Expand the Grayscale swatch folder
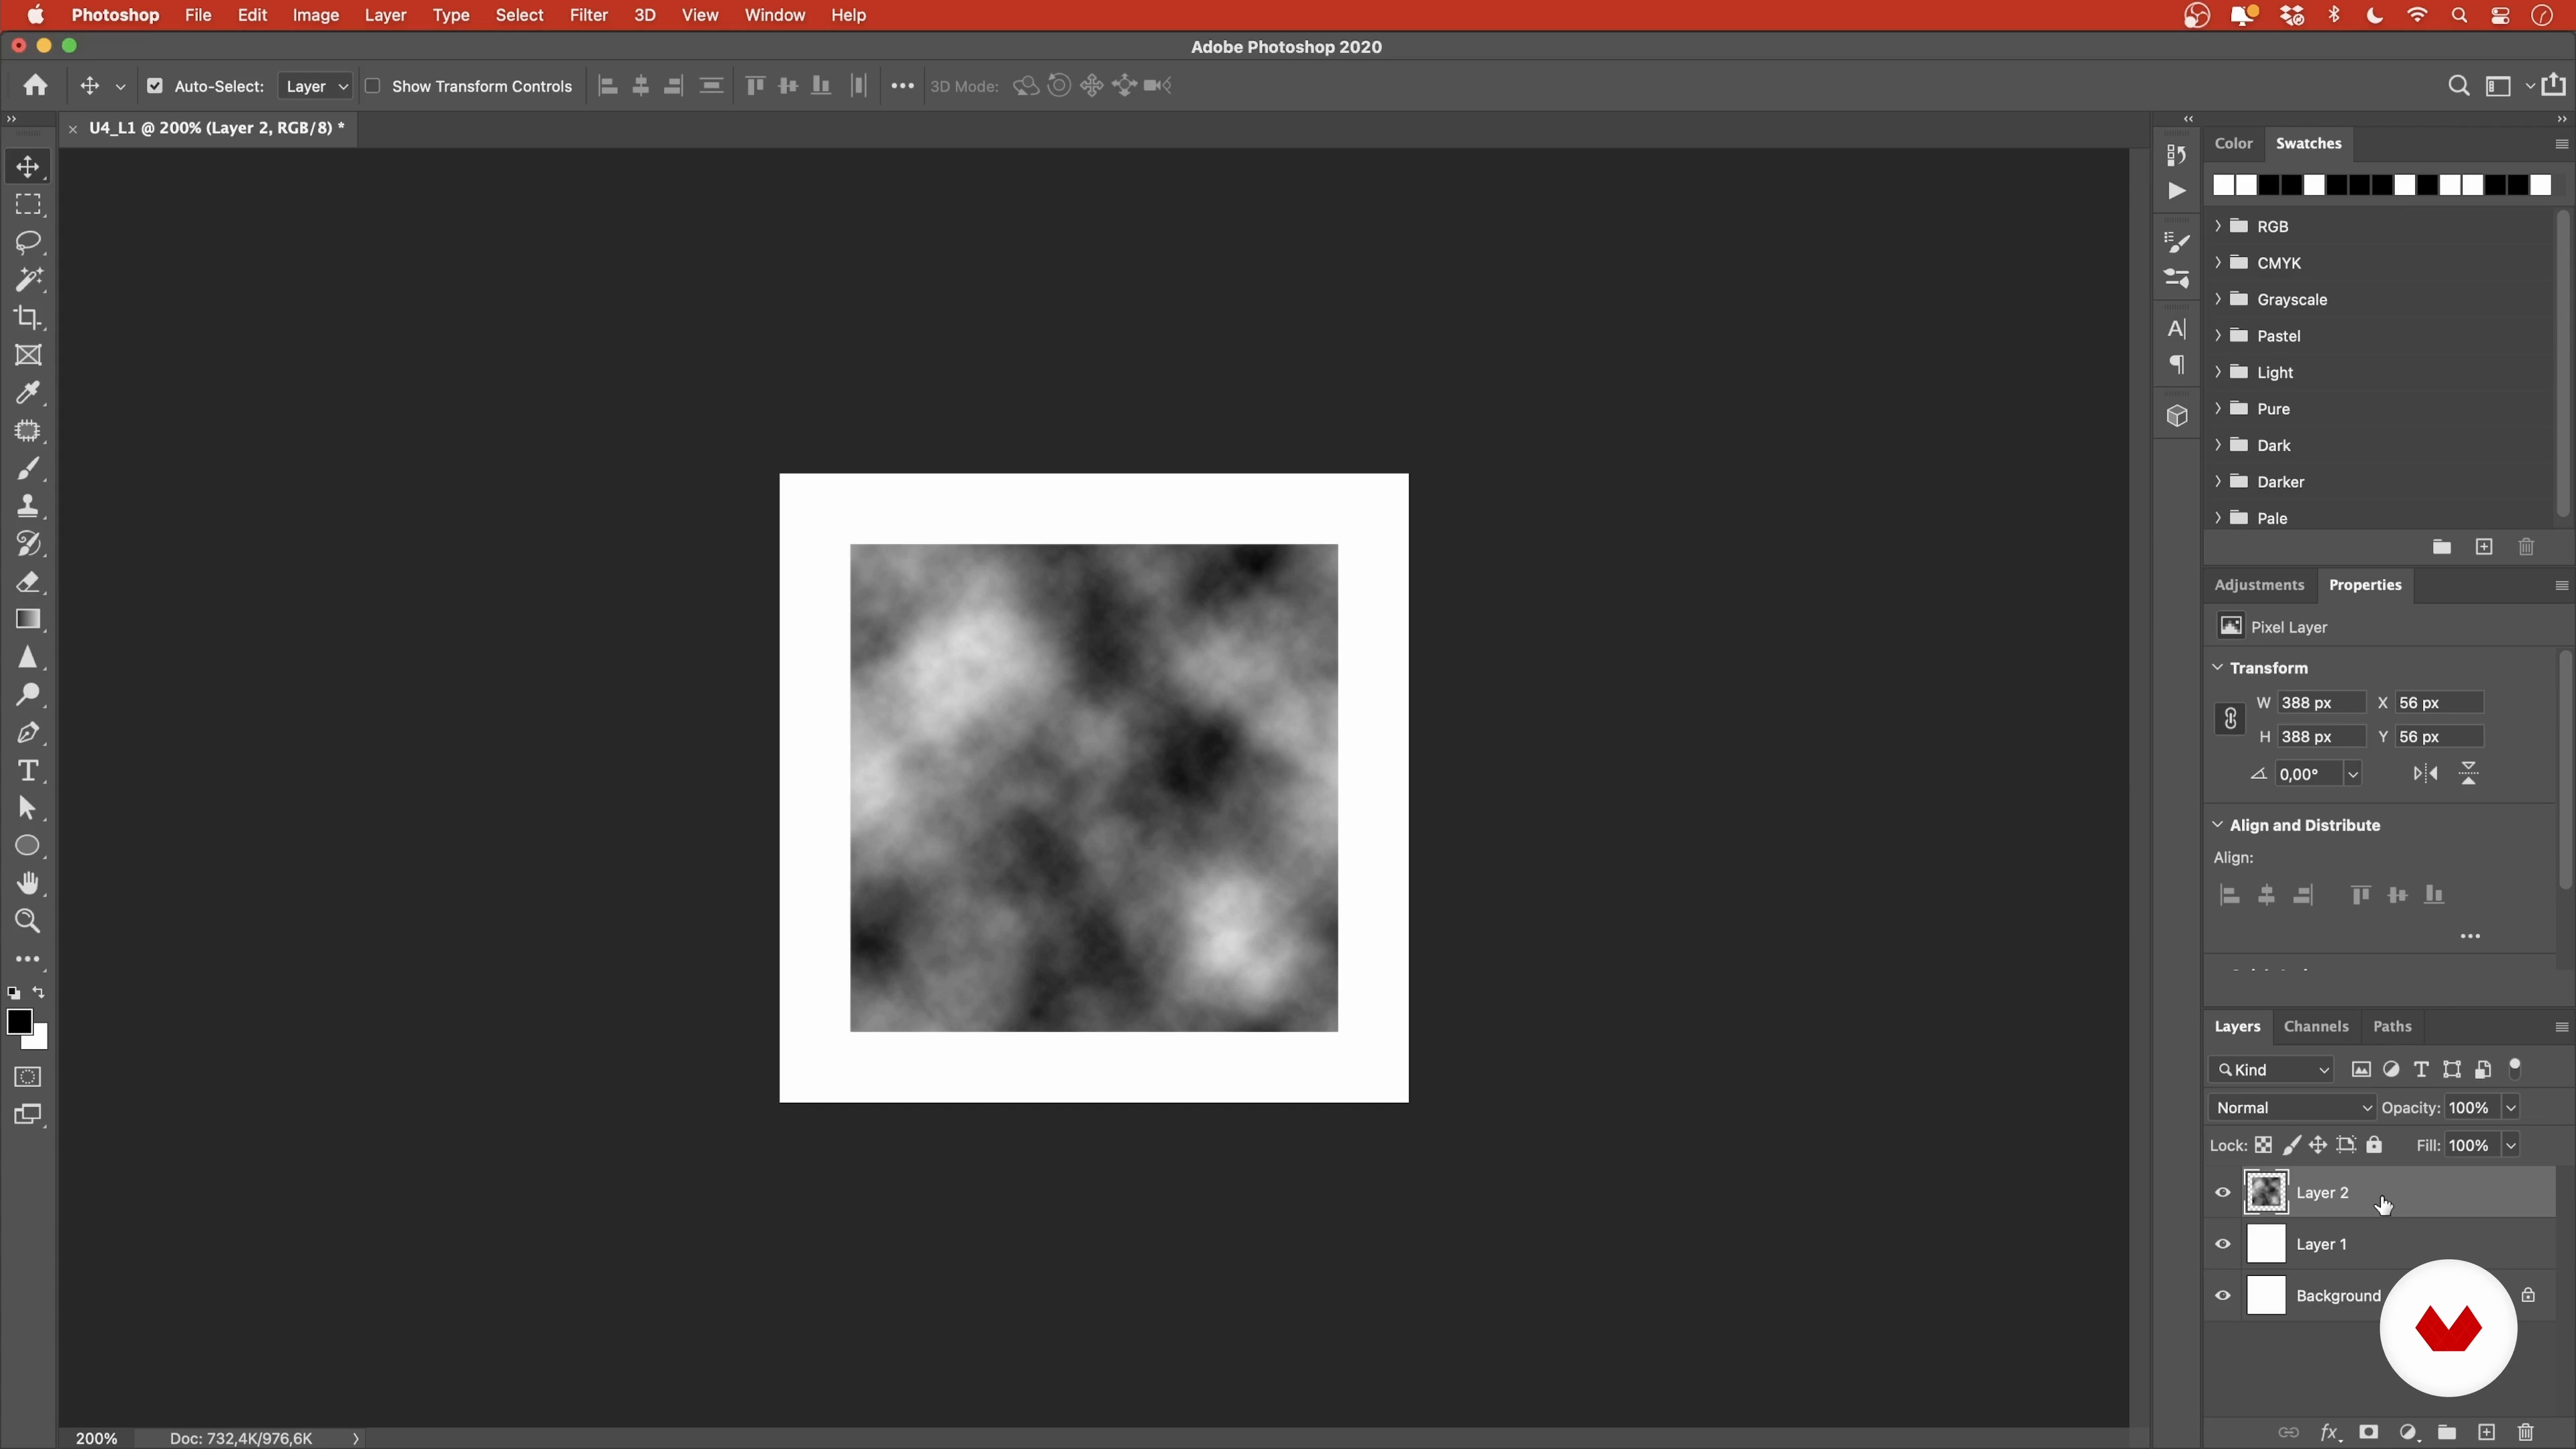The height and width of the screenshot is (1449, 2576). click(2219, 299)
